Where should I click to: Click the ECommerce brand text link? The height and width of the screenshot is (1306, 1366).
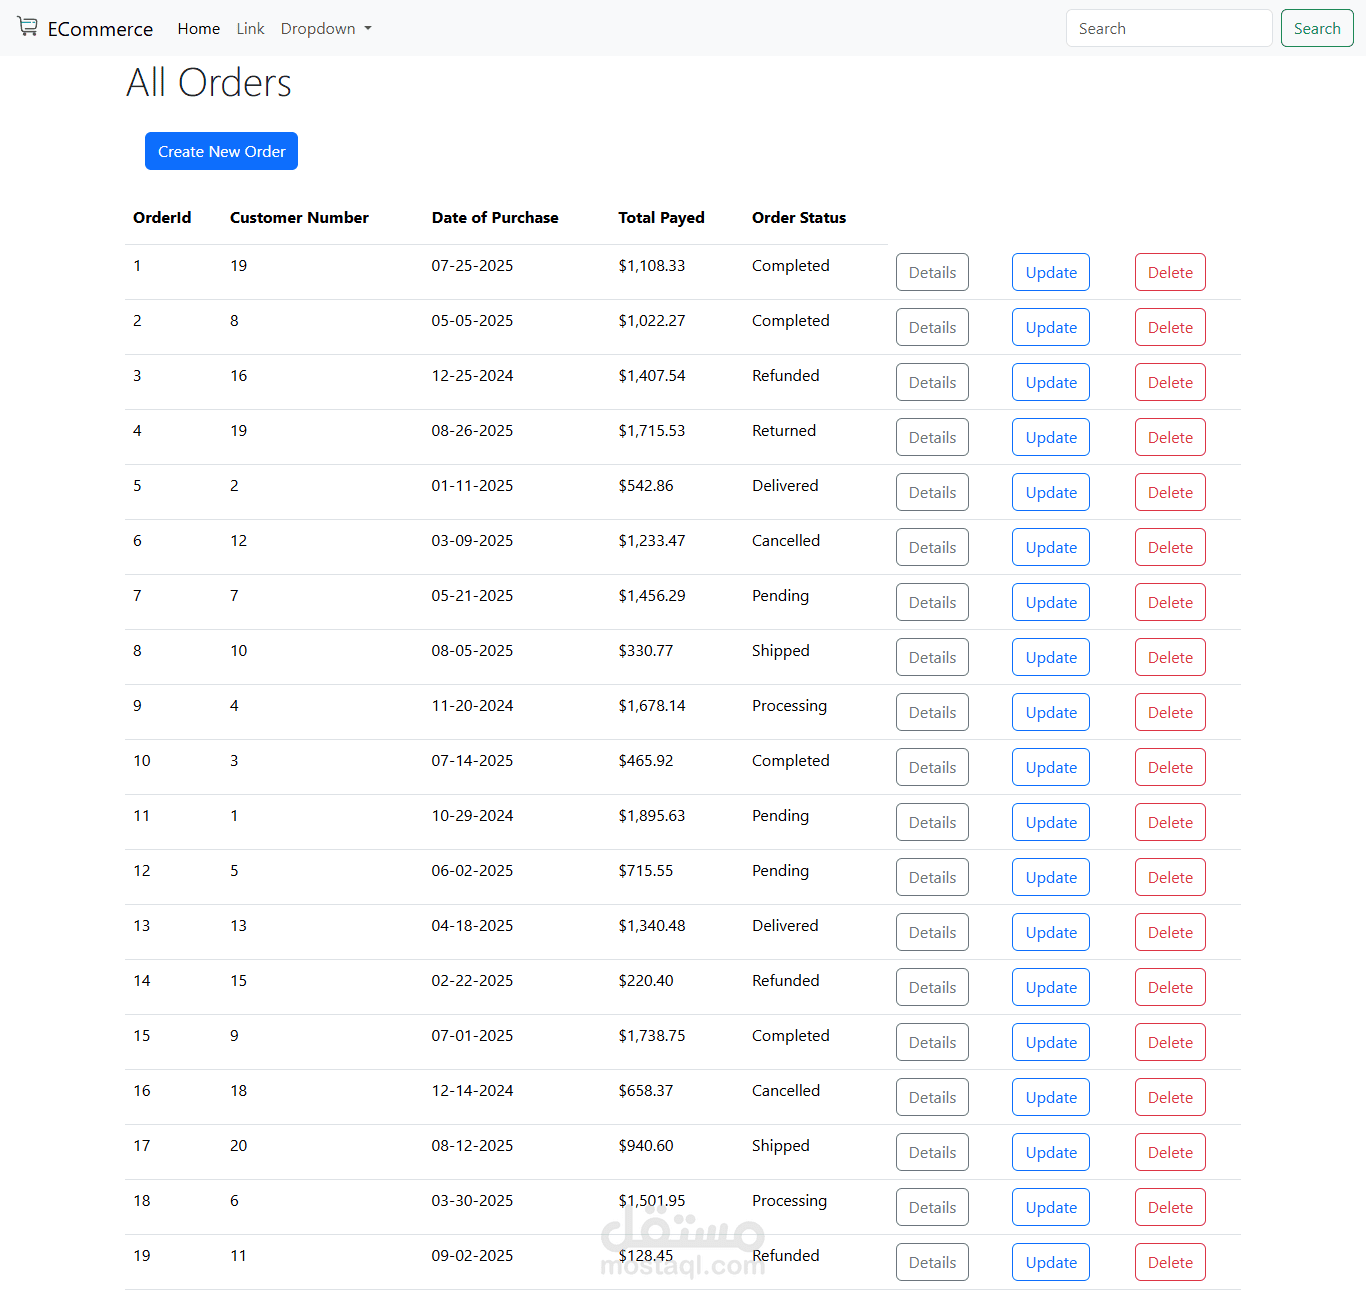coord(100,29)
